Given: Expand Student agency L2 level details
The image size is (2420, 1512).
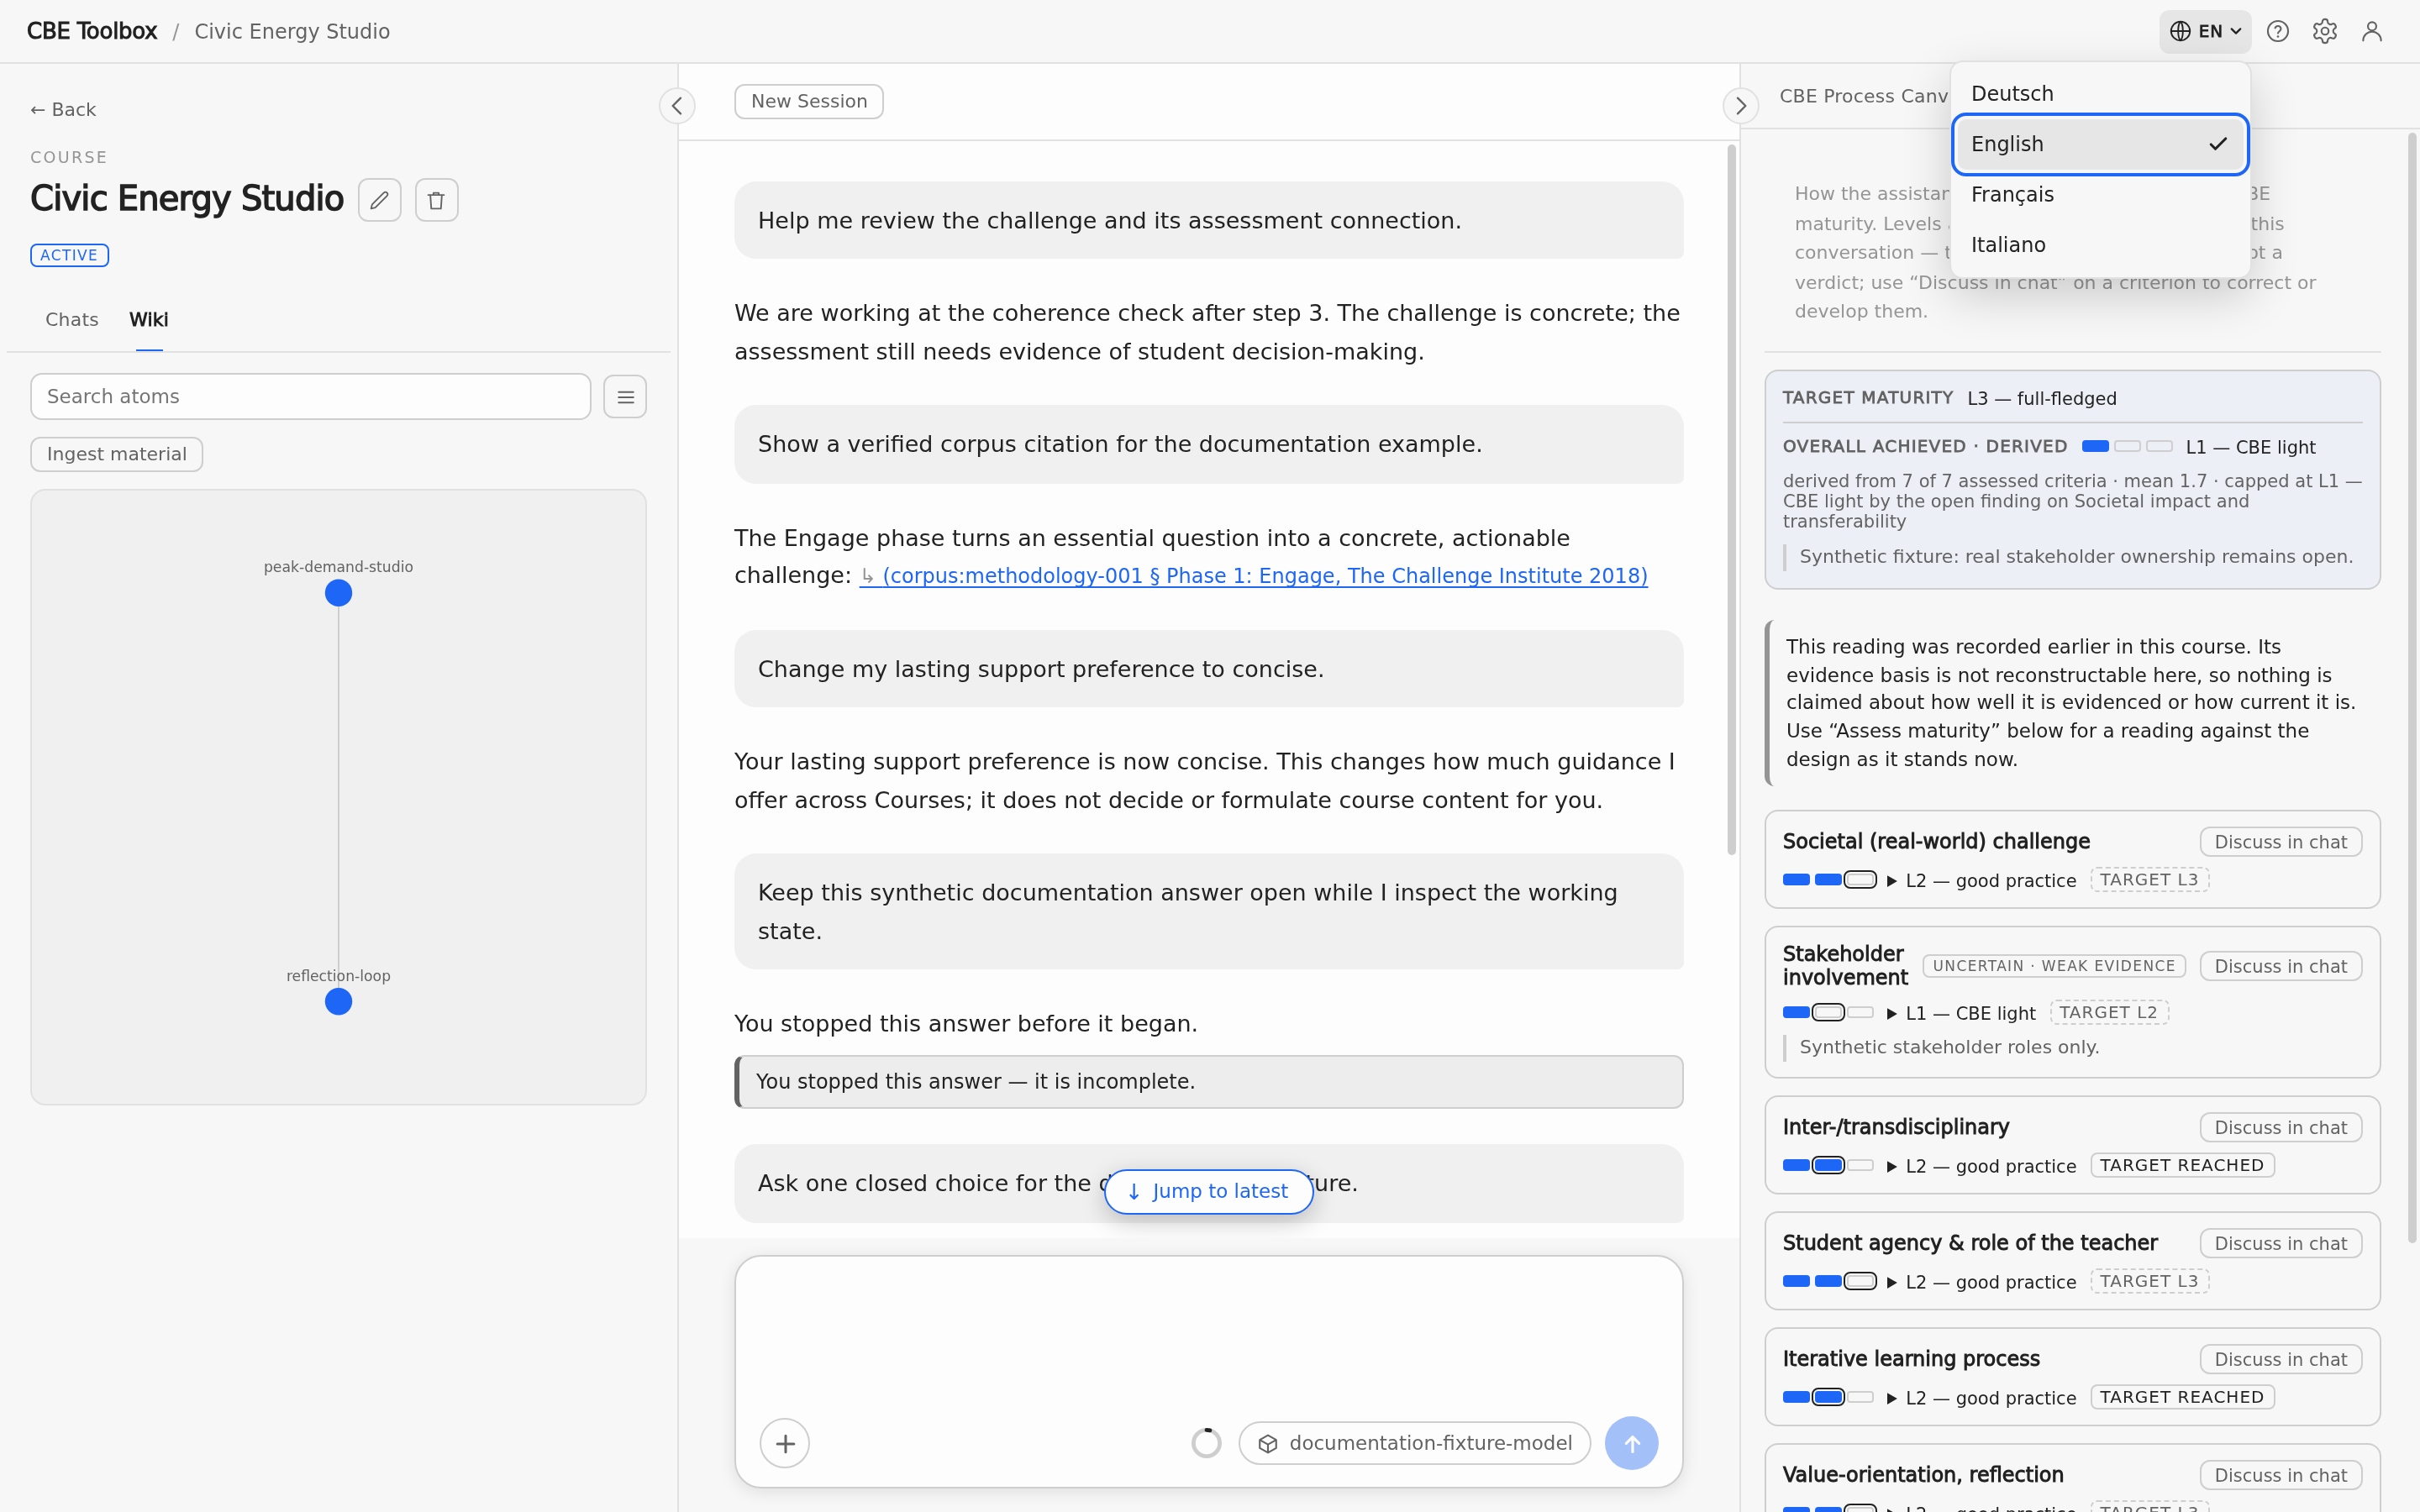Looking at the screenshot, I should [1980, 1282].
